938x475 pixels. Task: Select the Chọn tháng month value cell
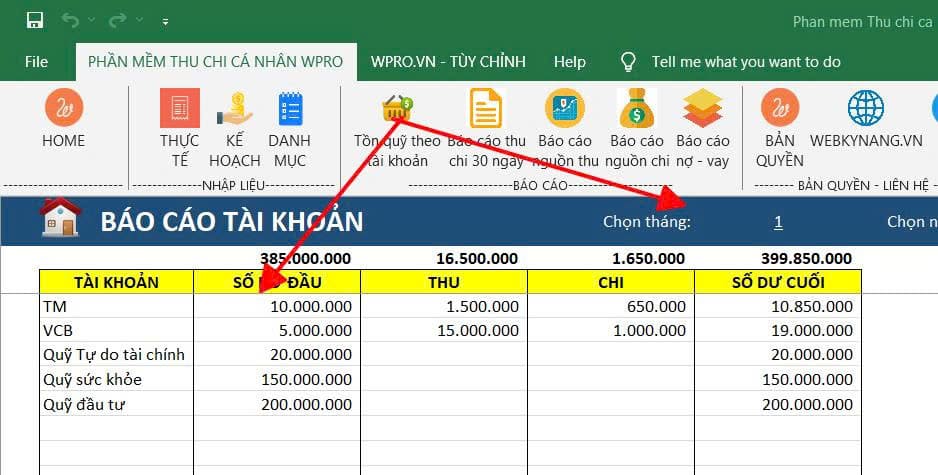(x=778, y=222)
